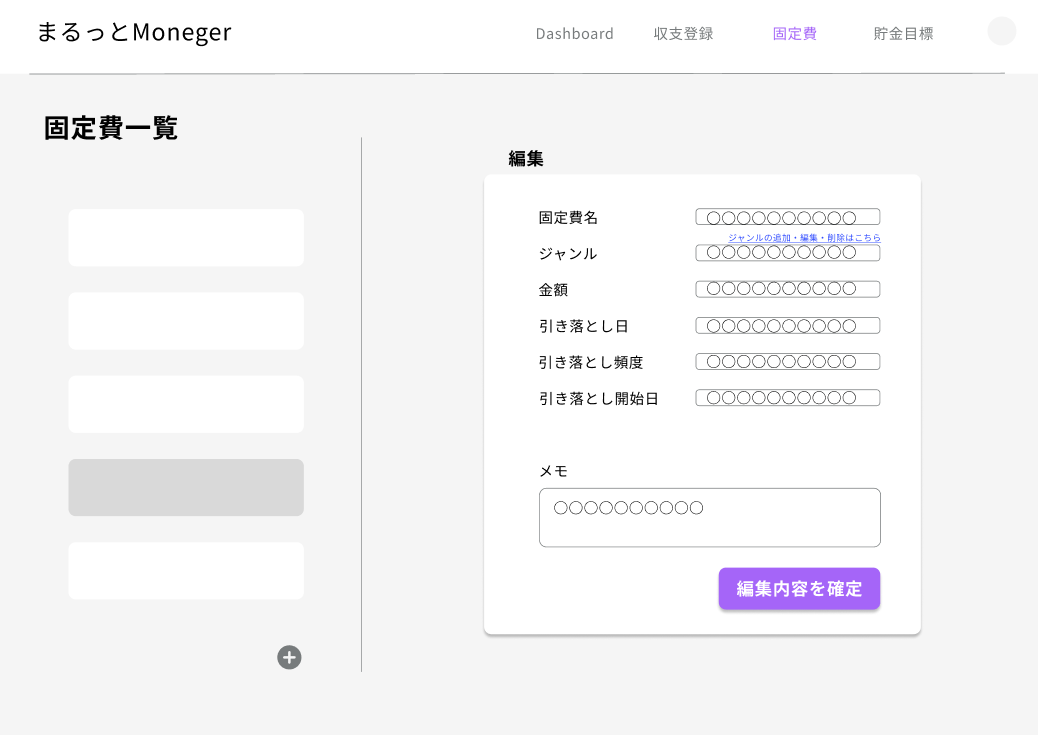Image resolution: width=1038 pixels, height=735 pixels.
Task: Click the highlighted gray card in 固定費一覧
Action: pos(186,487)
